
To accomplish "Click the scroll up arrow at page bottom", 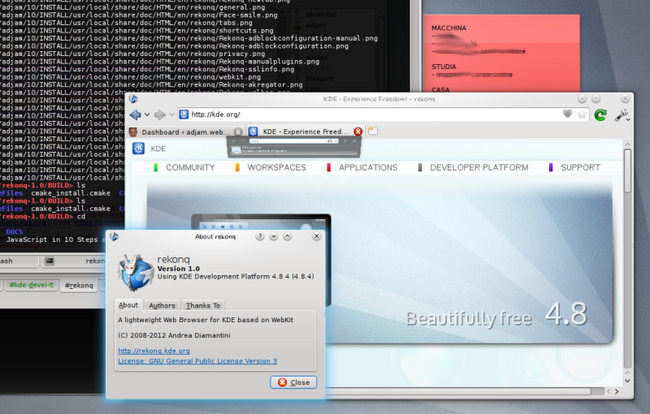I will 628,373.
